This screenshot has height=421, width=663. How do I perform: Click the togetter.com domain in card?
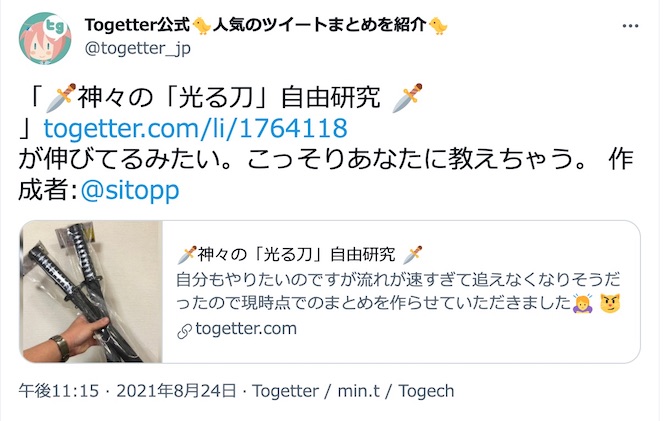pyautogui.click(x=246, y=329)
